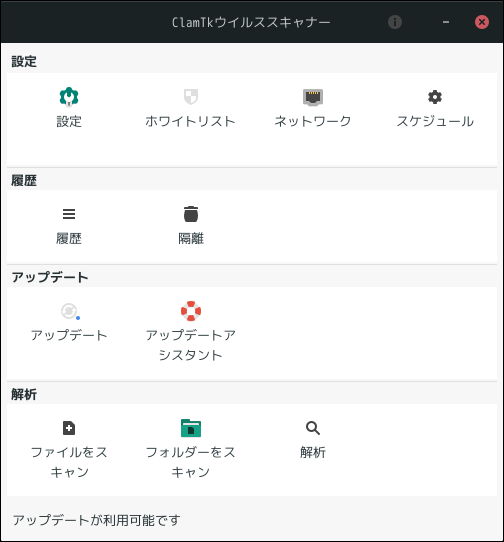Open the スケジュール gear icon
The height and width of the screenshot is (542, 504).
pos(435,97)
